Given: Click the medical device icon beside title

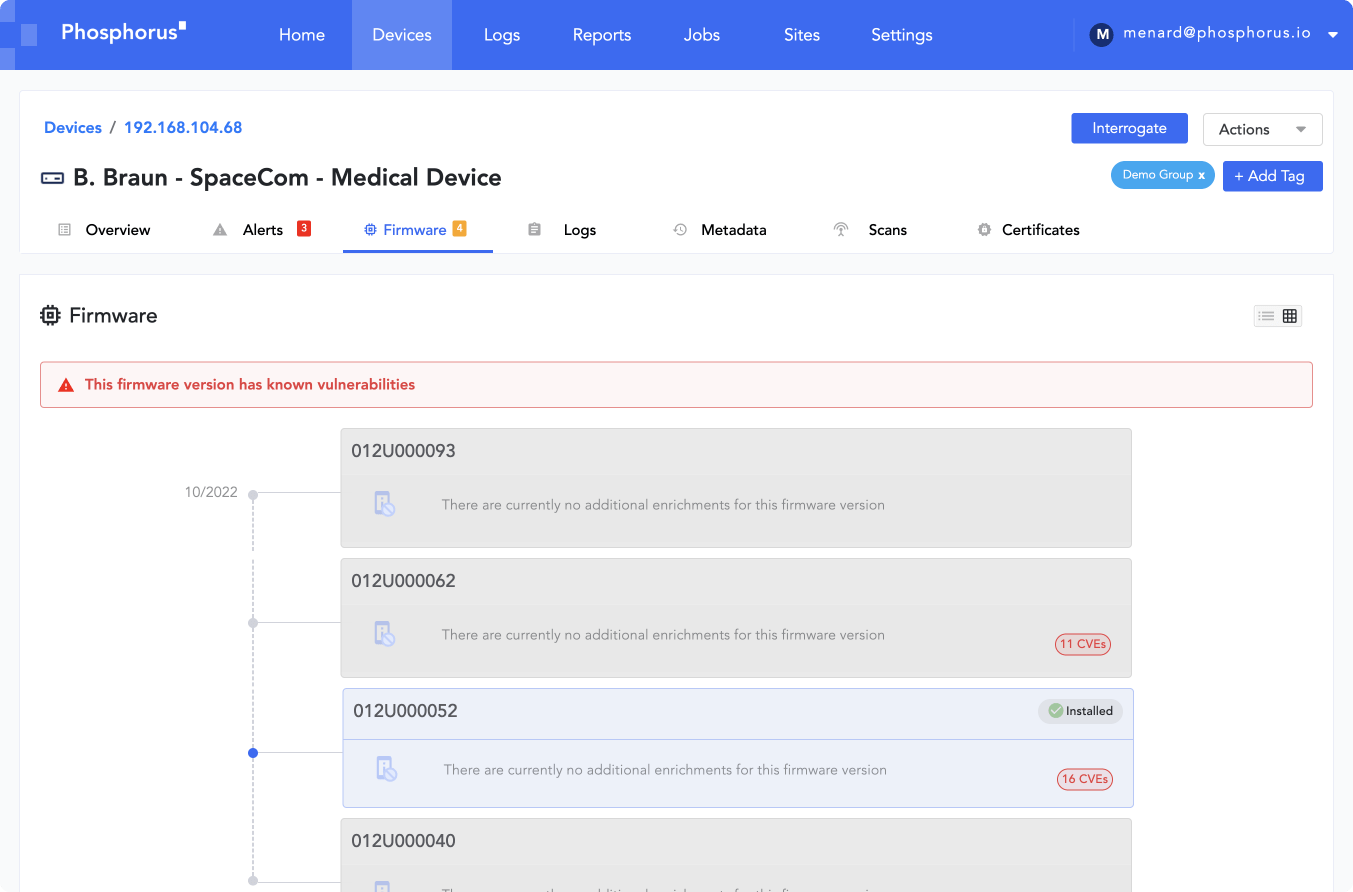Looking at the screenshot, I should pyautogui.click(x=52, y=178).
